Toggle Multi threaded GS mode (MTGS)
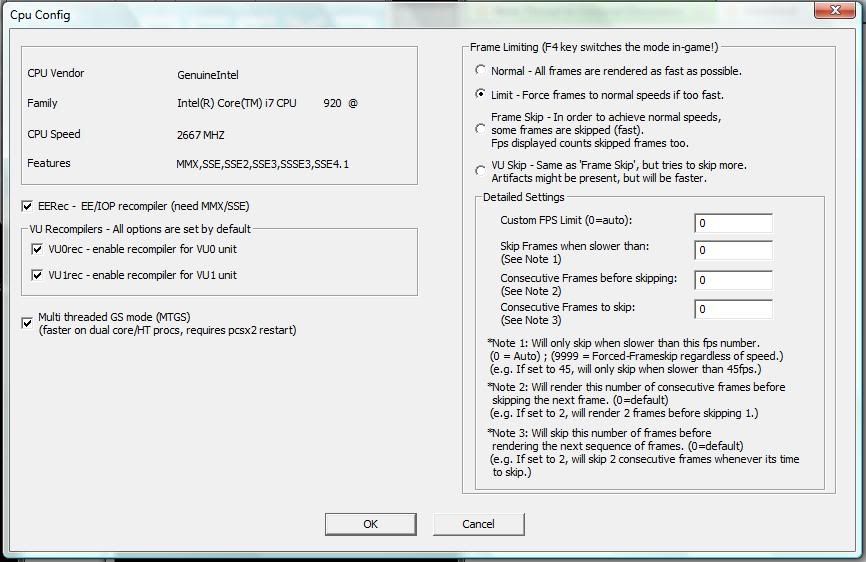This screenshot has height=562, width=866. click(27, 323)
